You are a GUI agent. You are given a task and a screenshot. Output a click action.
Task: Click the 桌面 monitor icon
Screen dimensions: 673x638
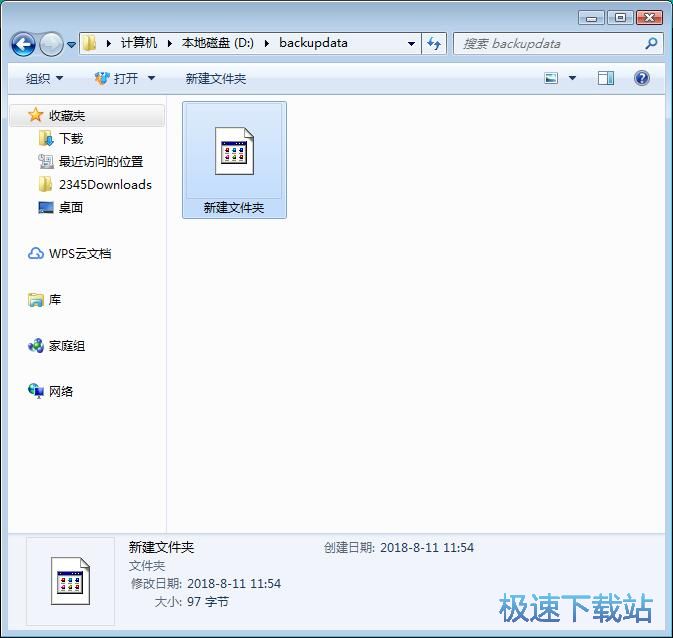[x=45, y=207]
